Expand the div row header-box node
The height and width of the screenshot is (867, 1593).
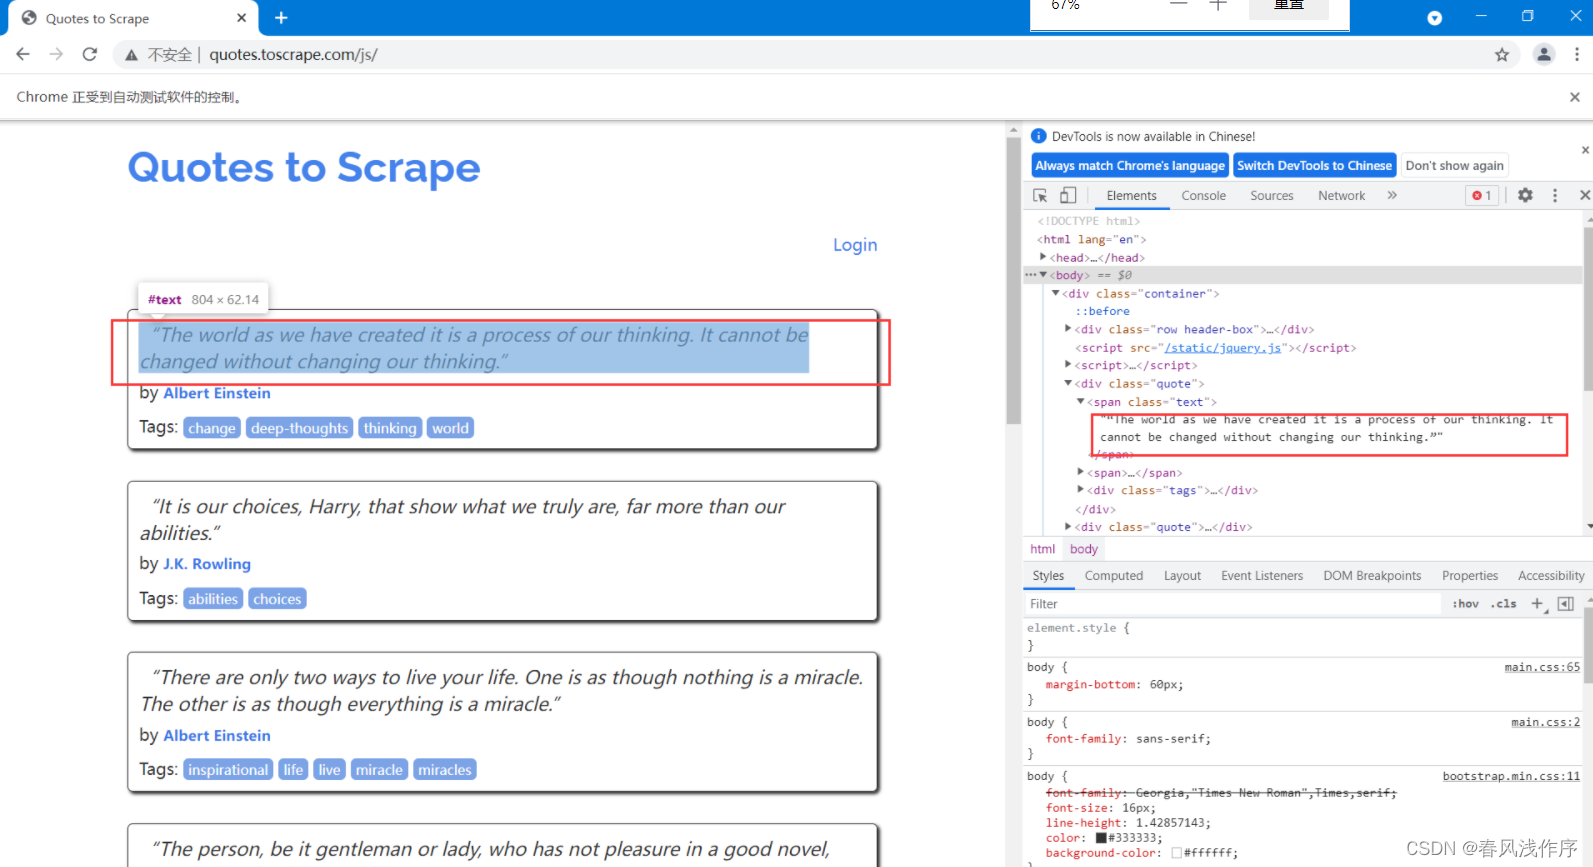coord(1068,329)
